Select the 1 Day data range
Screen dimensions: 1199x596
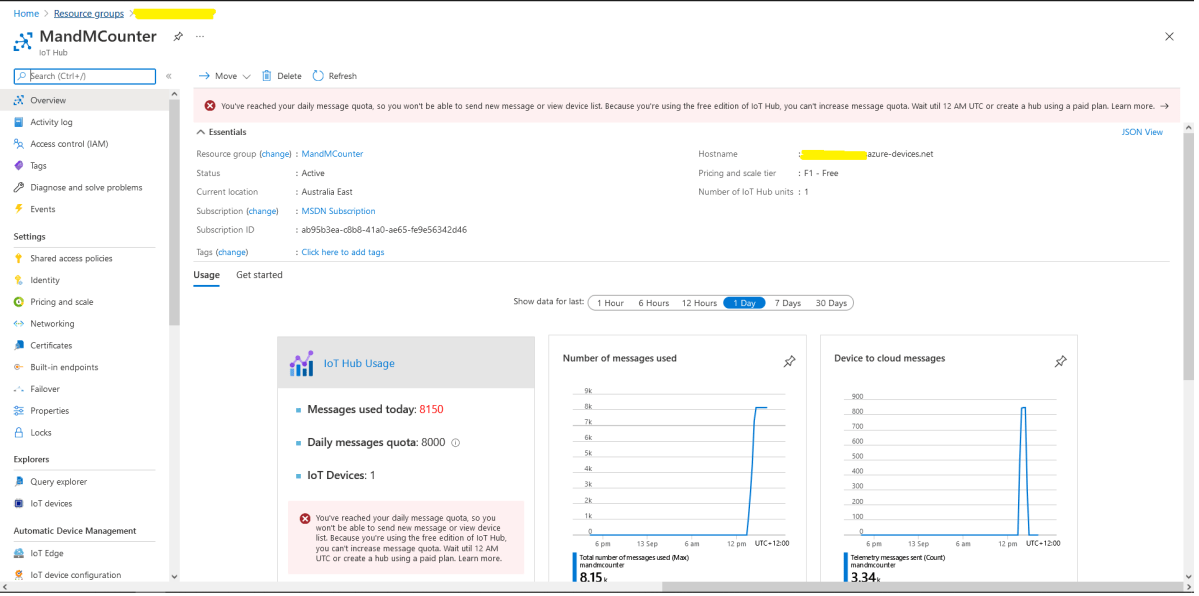pos(743,302)
